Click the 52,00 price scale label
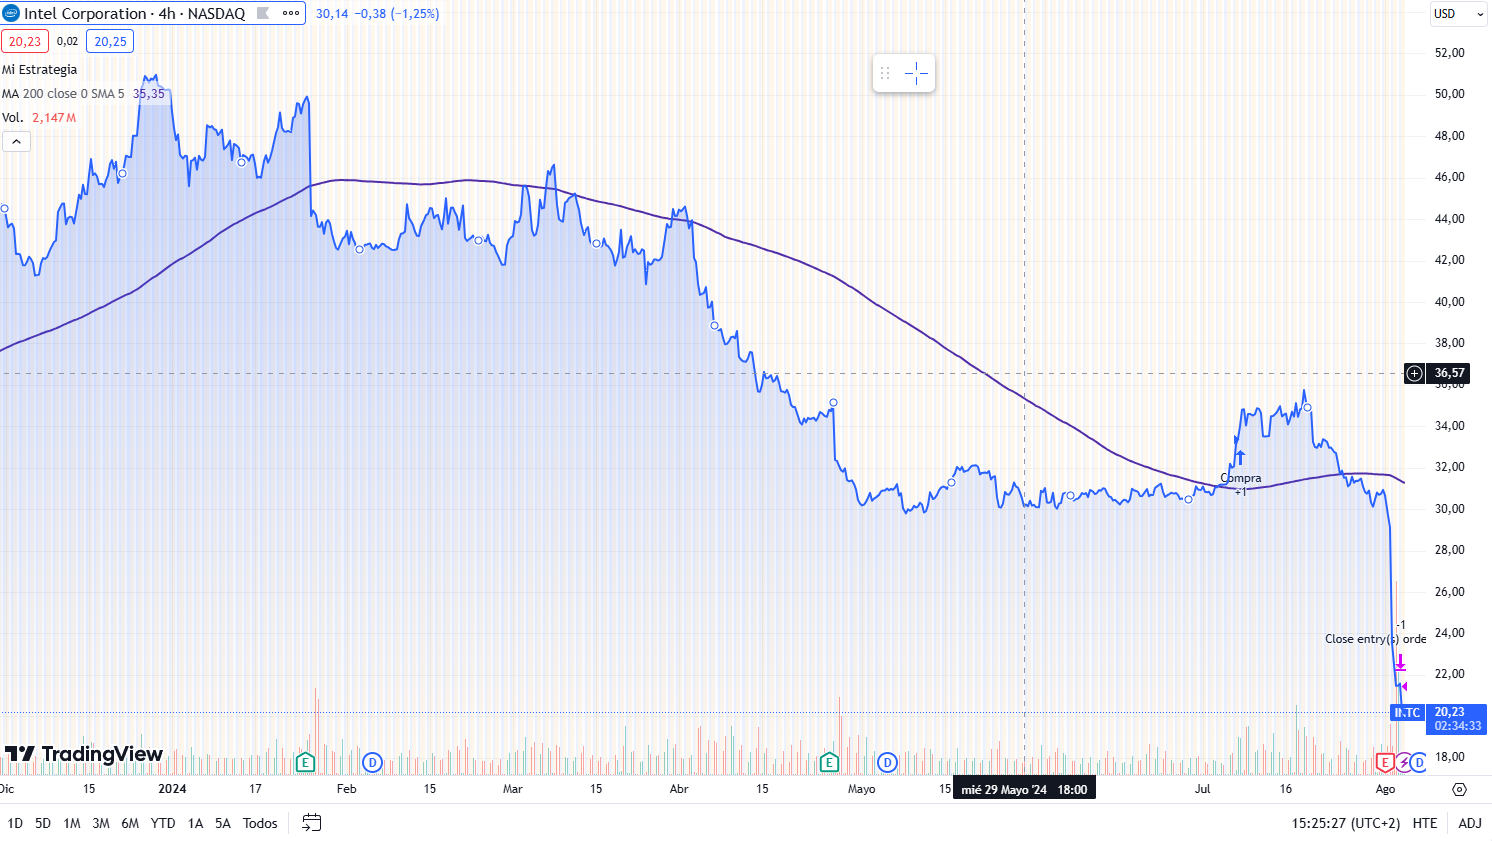The height and width of the screenshot is (841, 1492). click(x=1449, y=52)
